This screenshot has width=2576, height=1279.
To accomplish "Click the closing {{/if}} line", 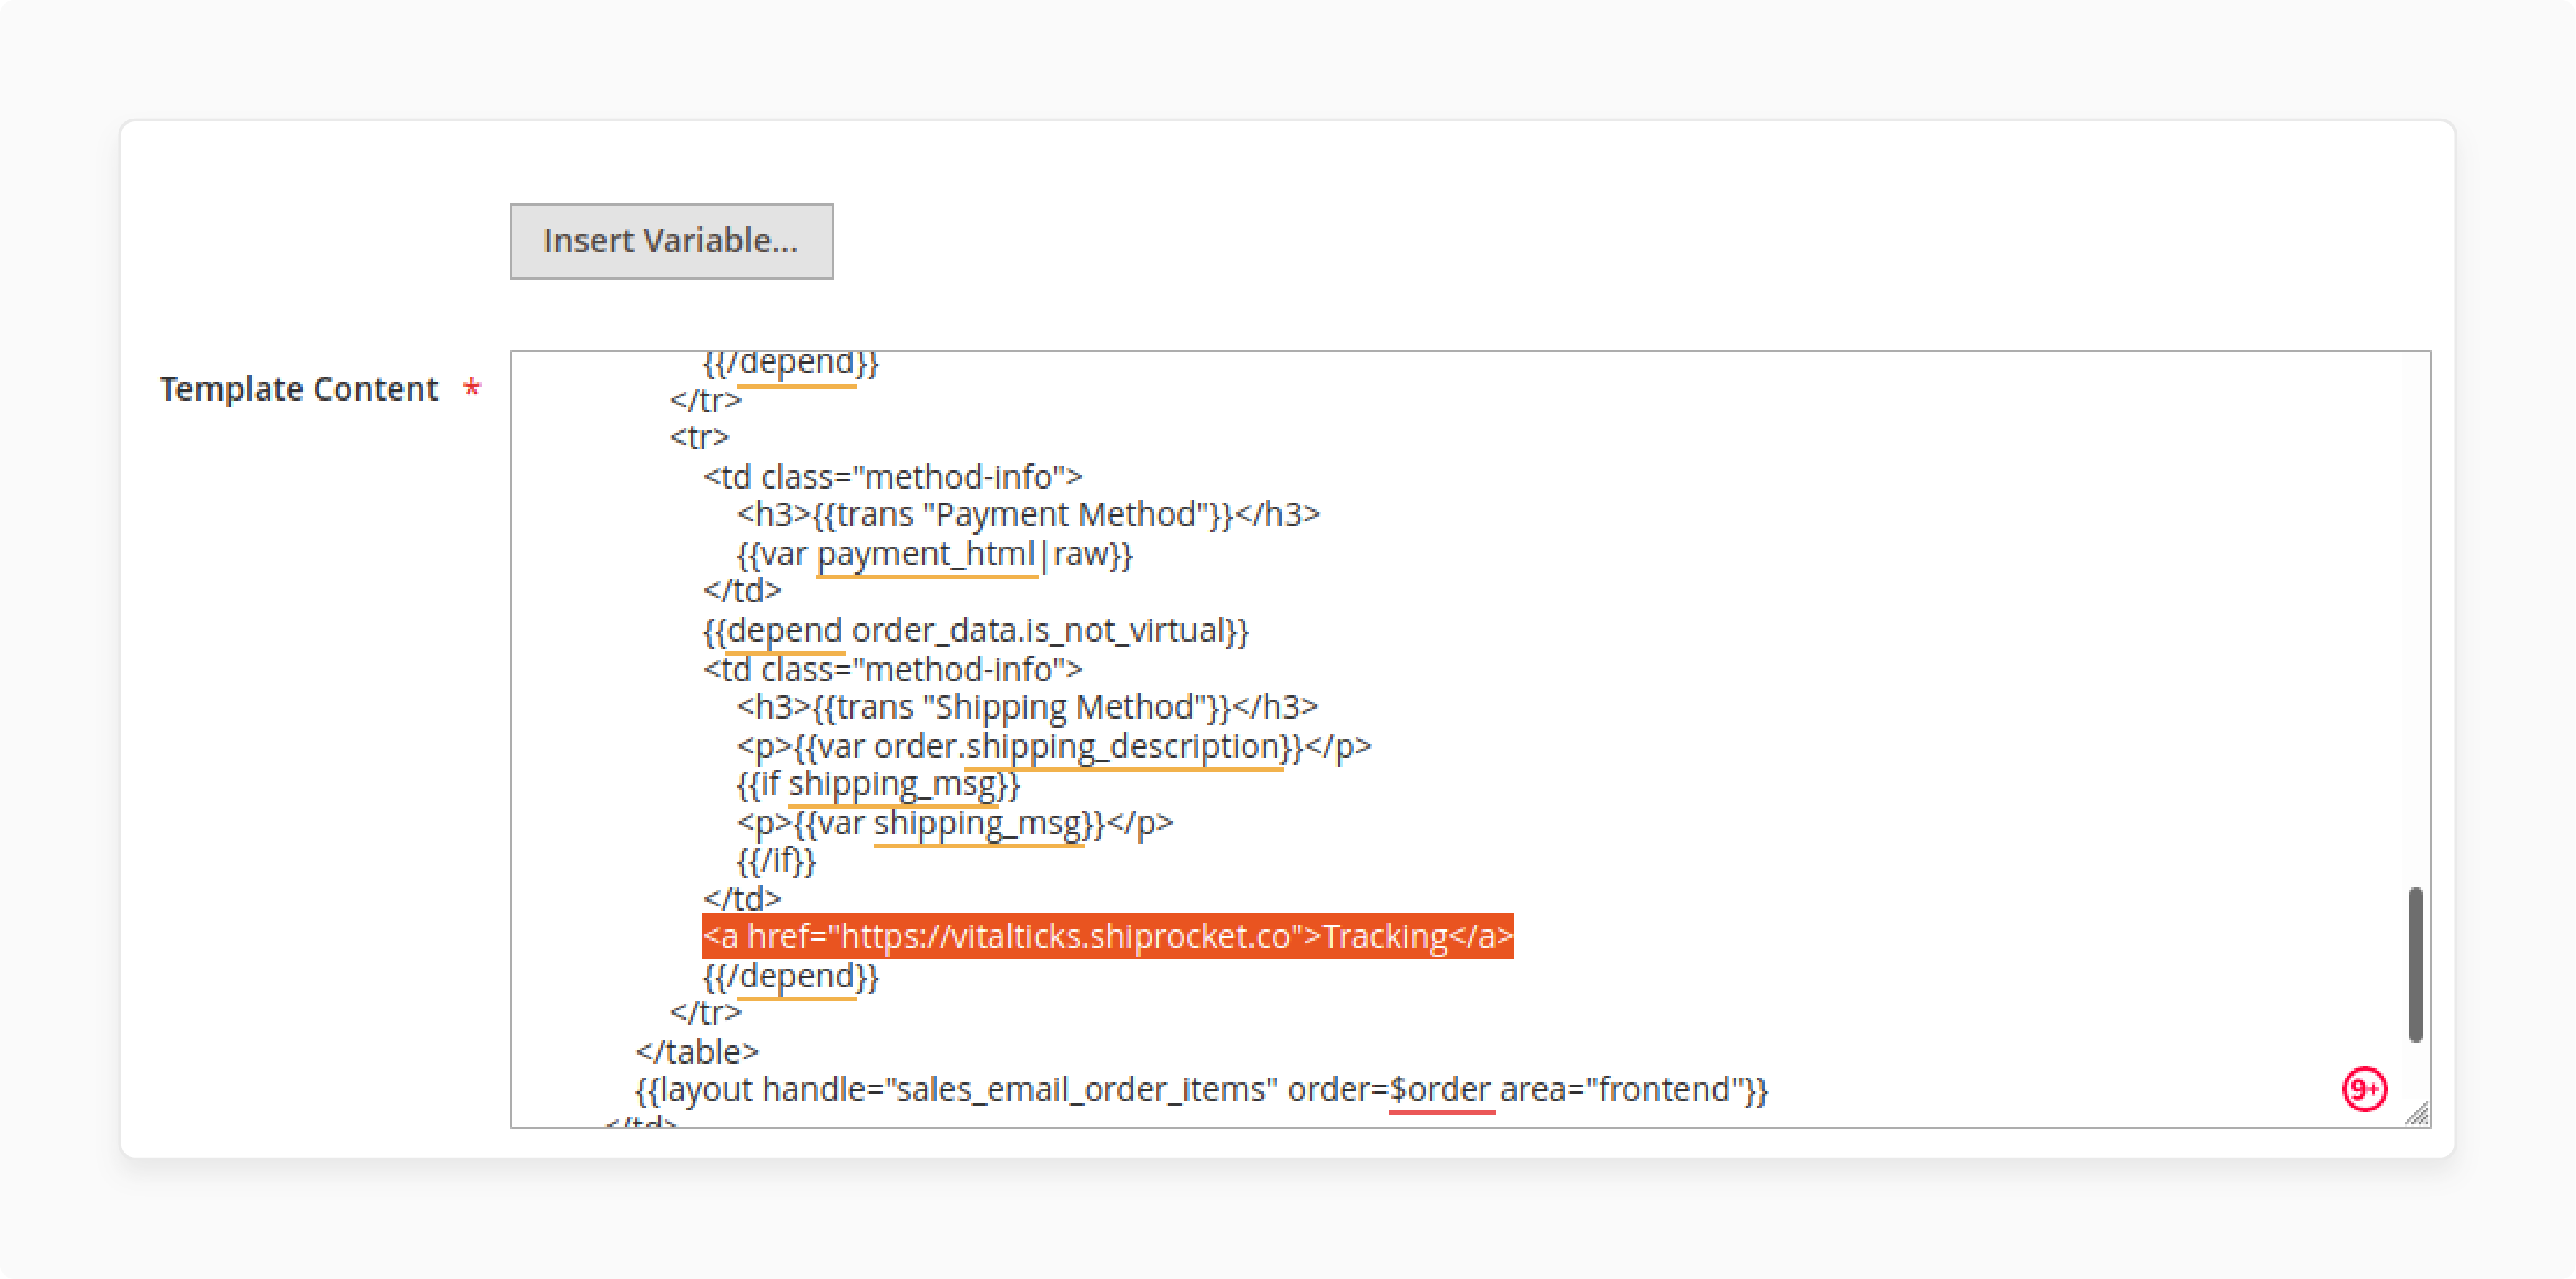I will pos(776,860).
